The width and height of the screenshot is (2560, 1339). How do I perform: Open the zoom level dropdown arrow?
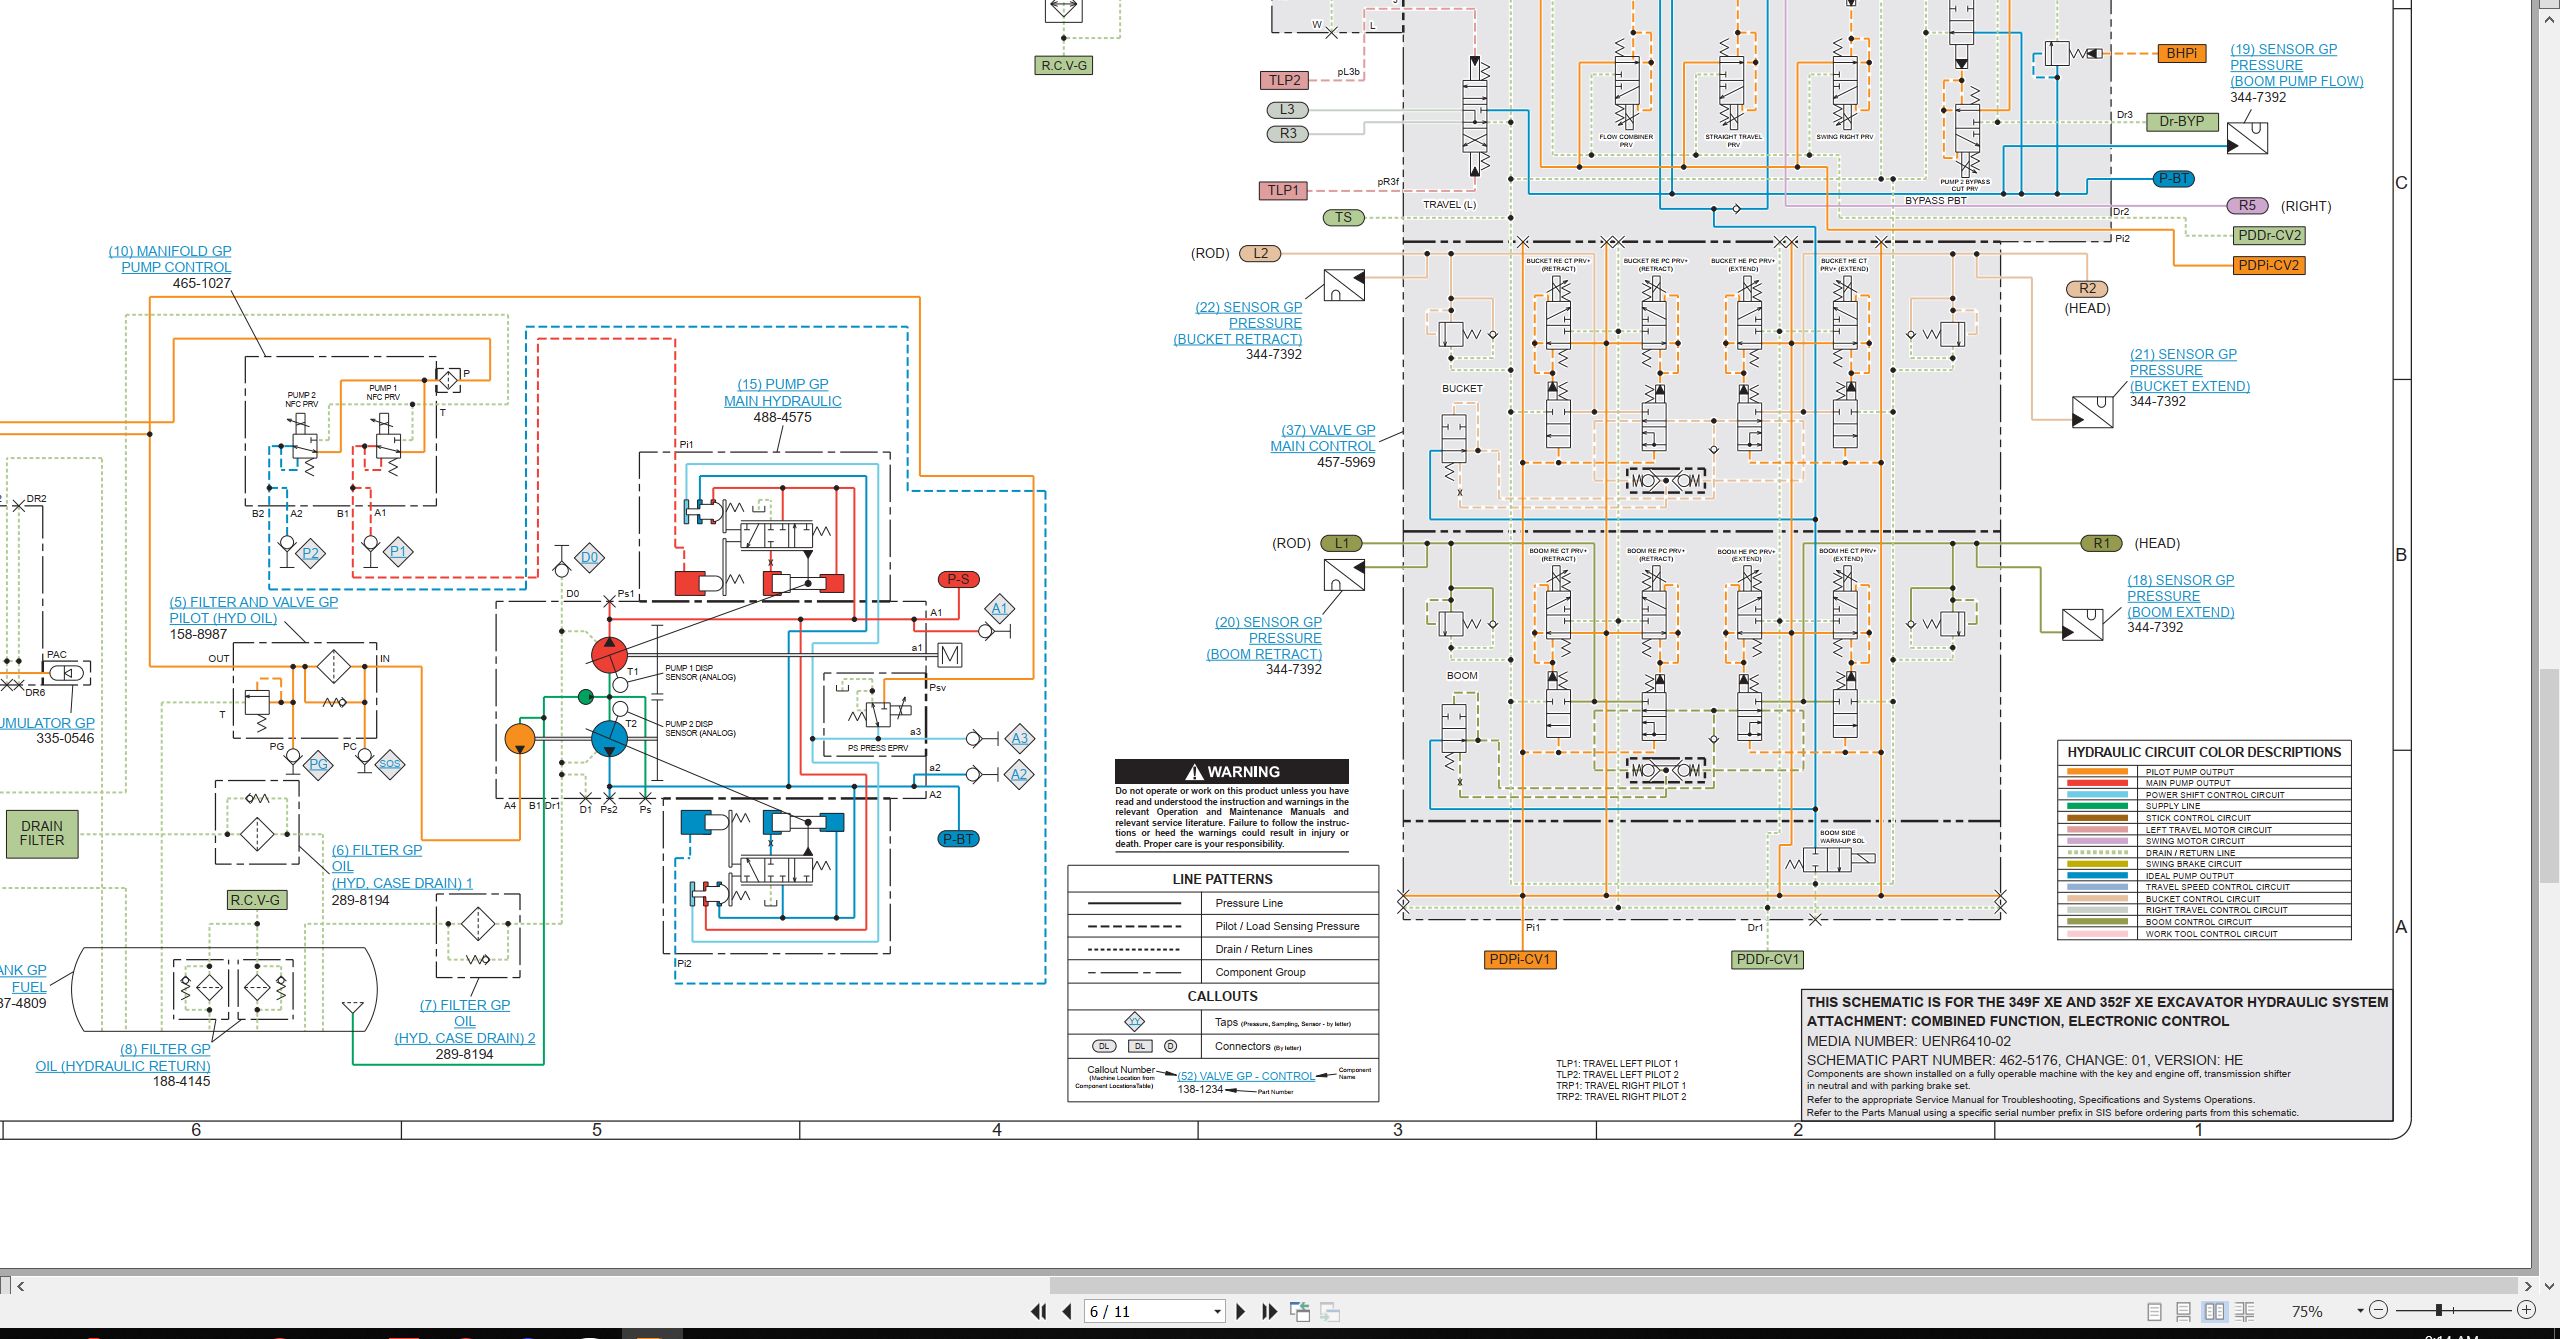2360,1311
